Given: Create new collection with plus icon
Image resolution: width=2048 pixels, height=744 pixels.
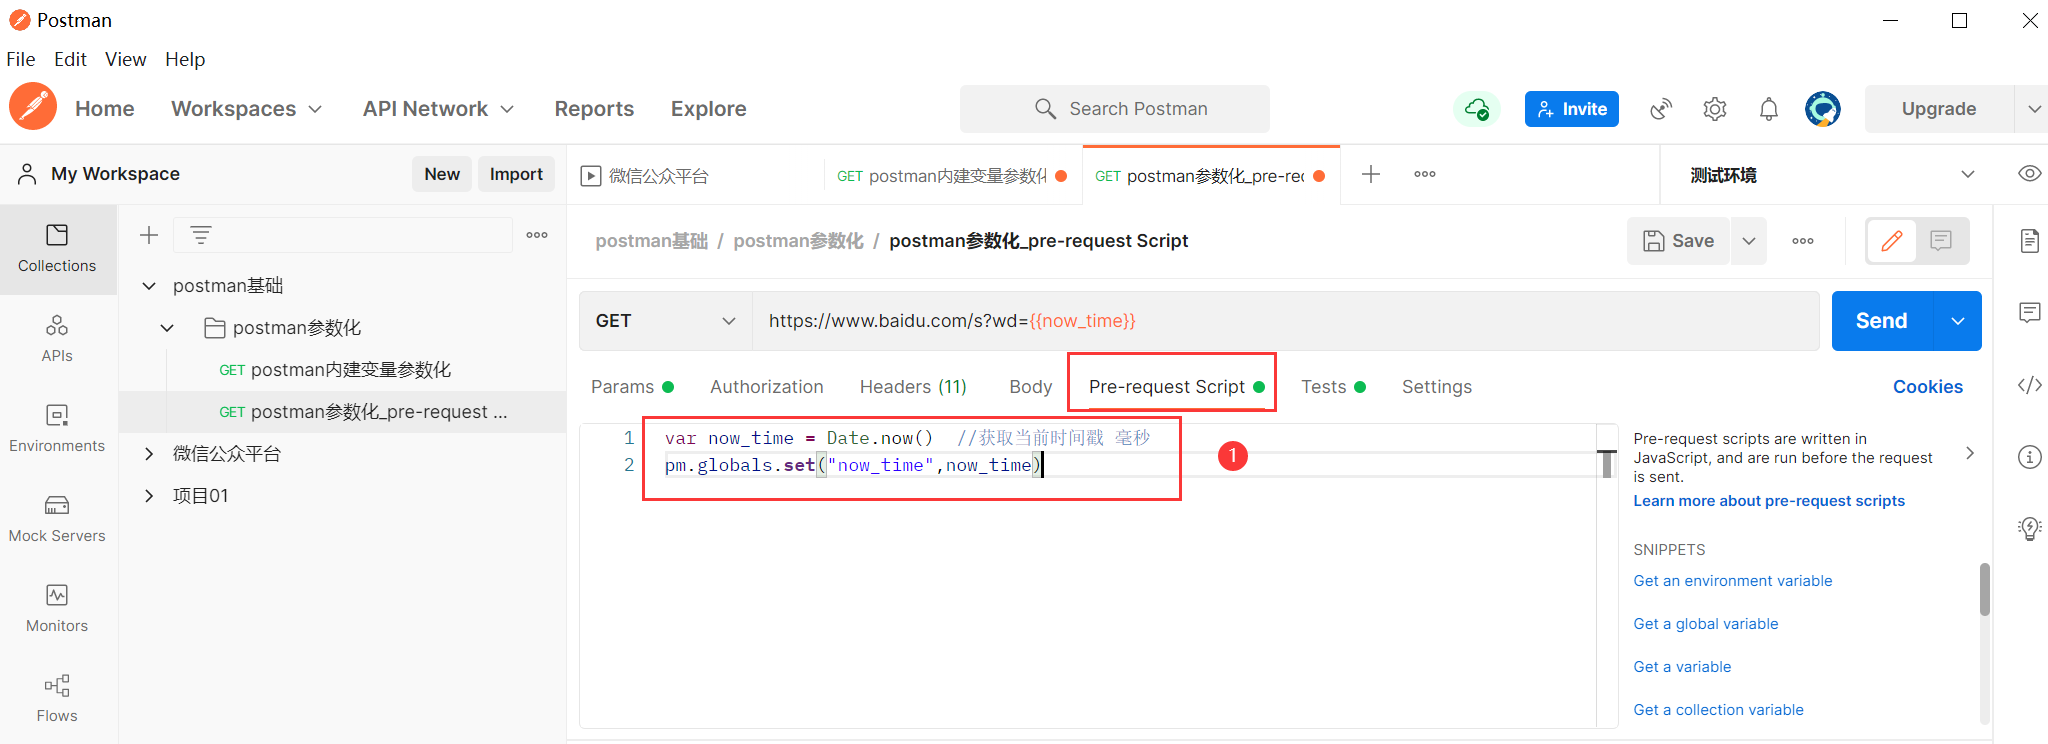Looking at the screenshot, I should [149, 235].
